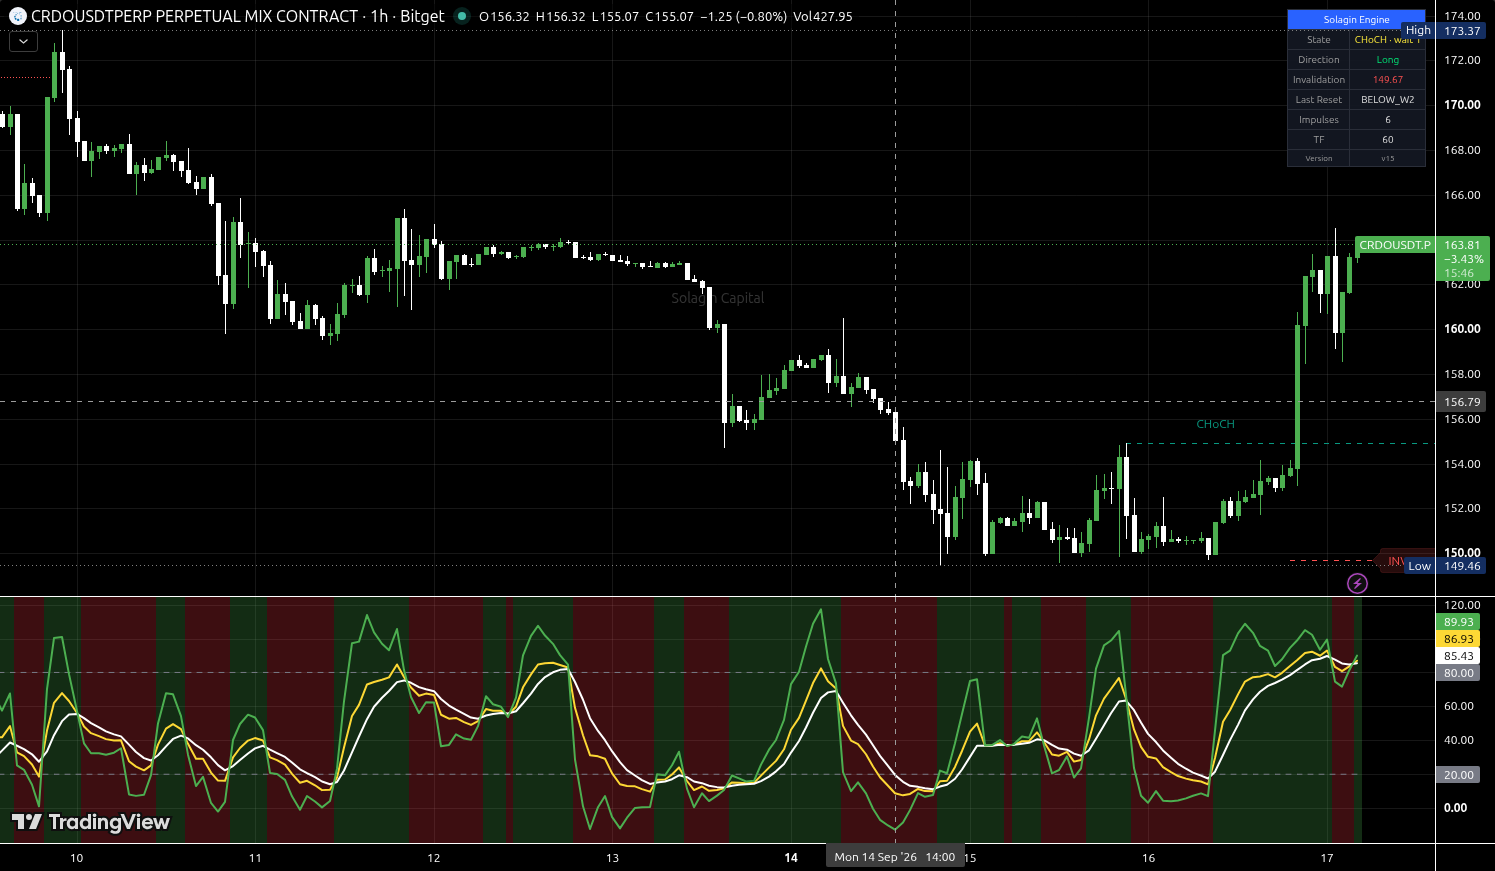Viewport: 1495px width, 871px height.
Task: Click date 11 on the time axis
Action: [x=255, y=858]
